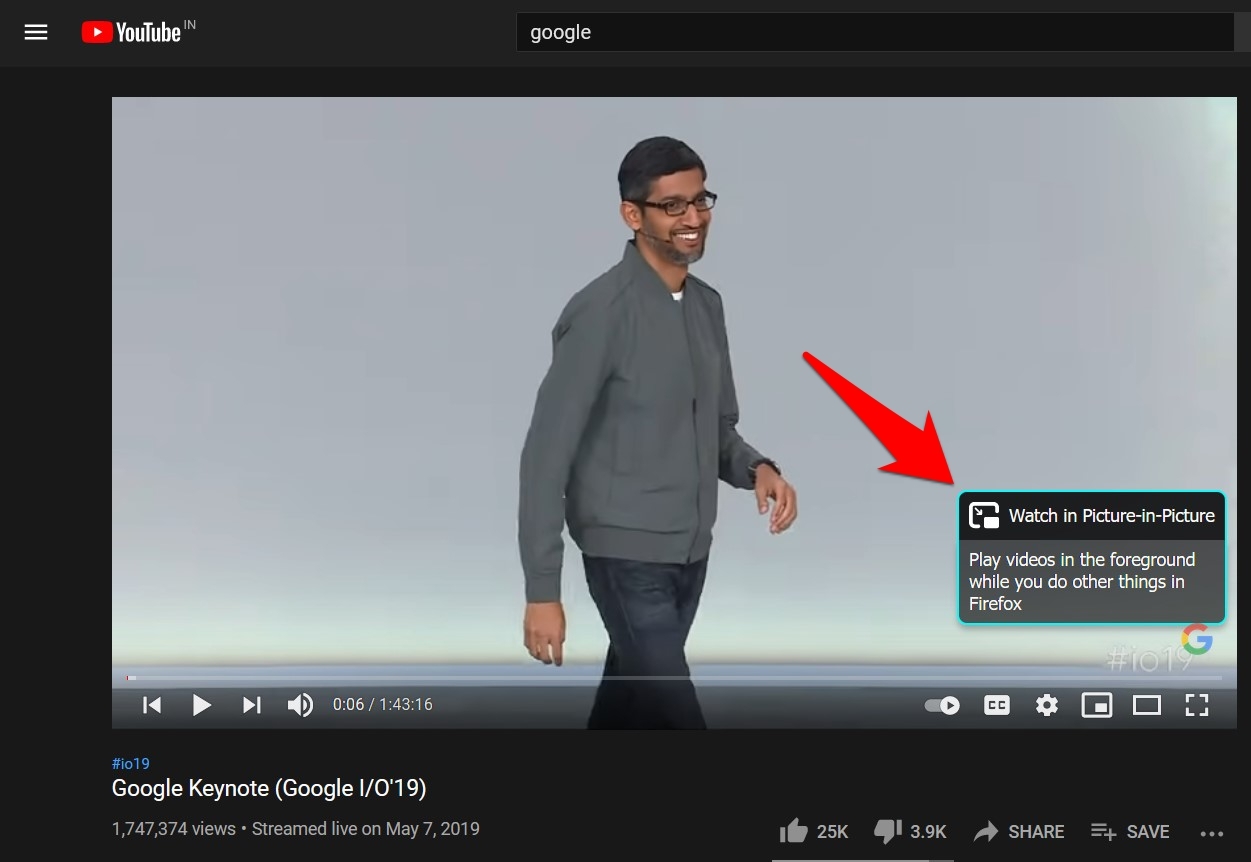Open the video settings gear
Screen dimensions: 1251x862
pos(1046,705)
